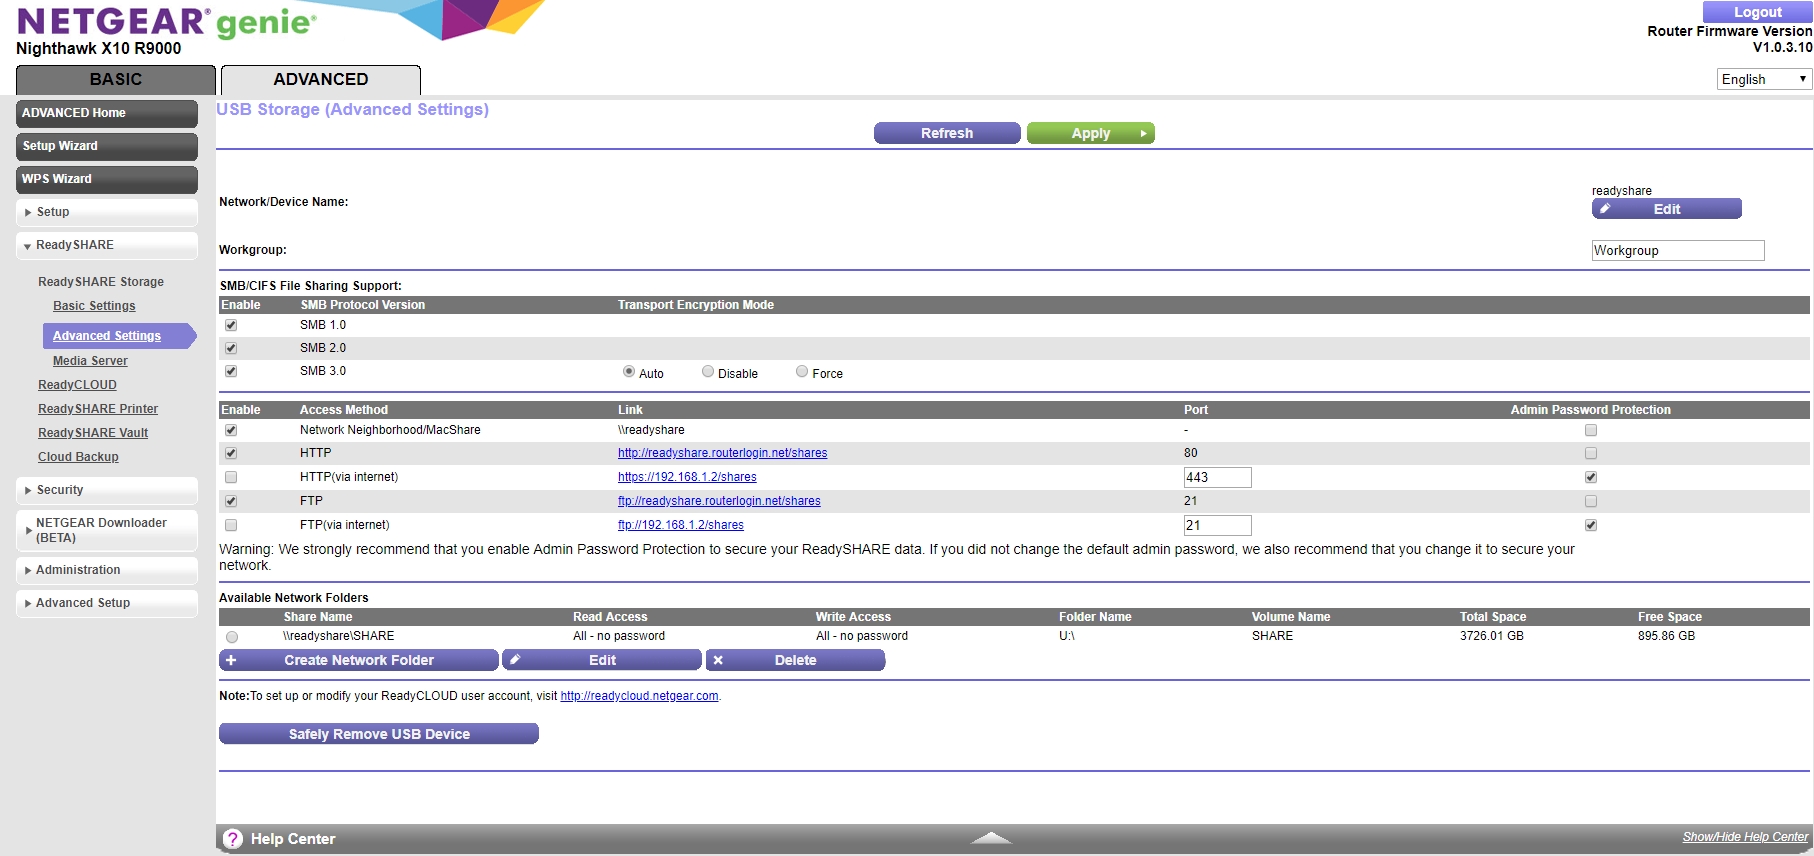Expand the Setup menu section
1814x856 pixels.
pyautogui.click(x=106, y=212)
